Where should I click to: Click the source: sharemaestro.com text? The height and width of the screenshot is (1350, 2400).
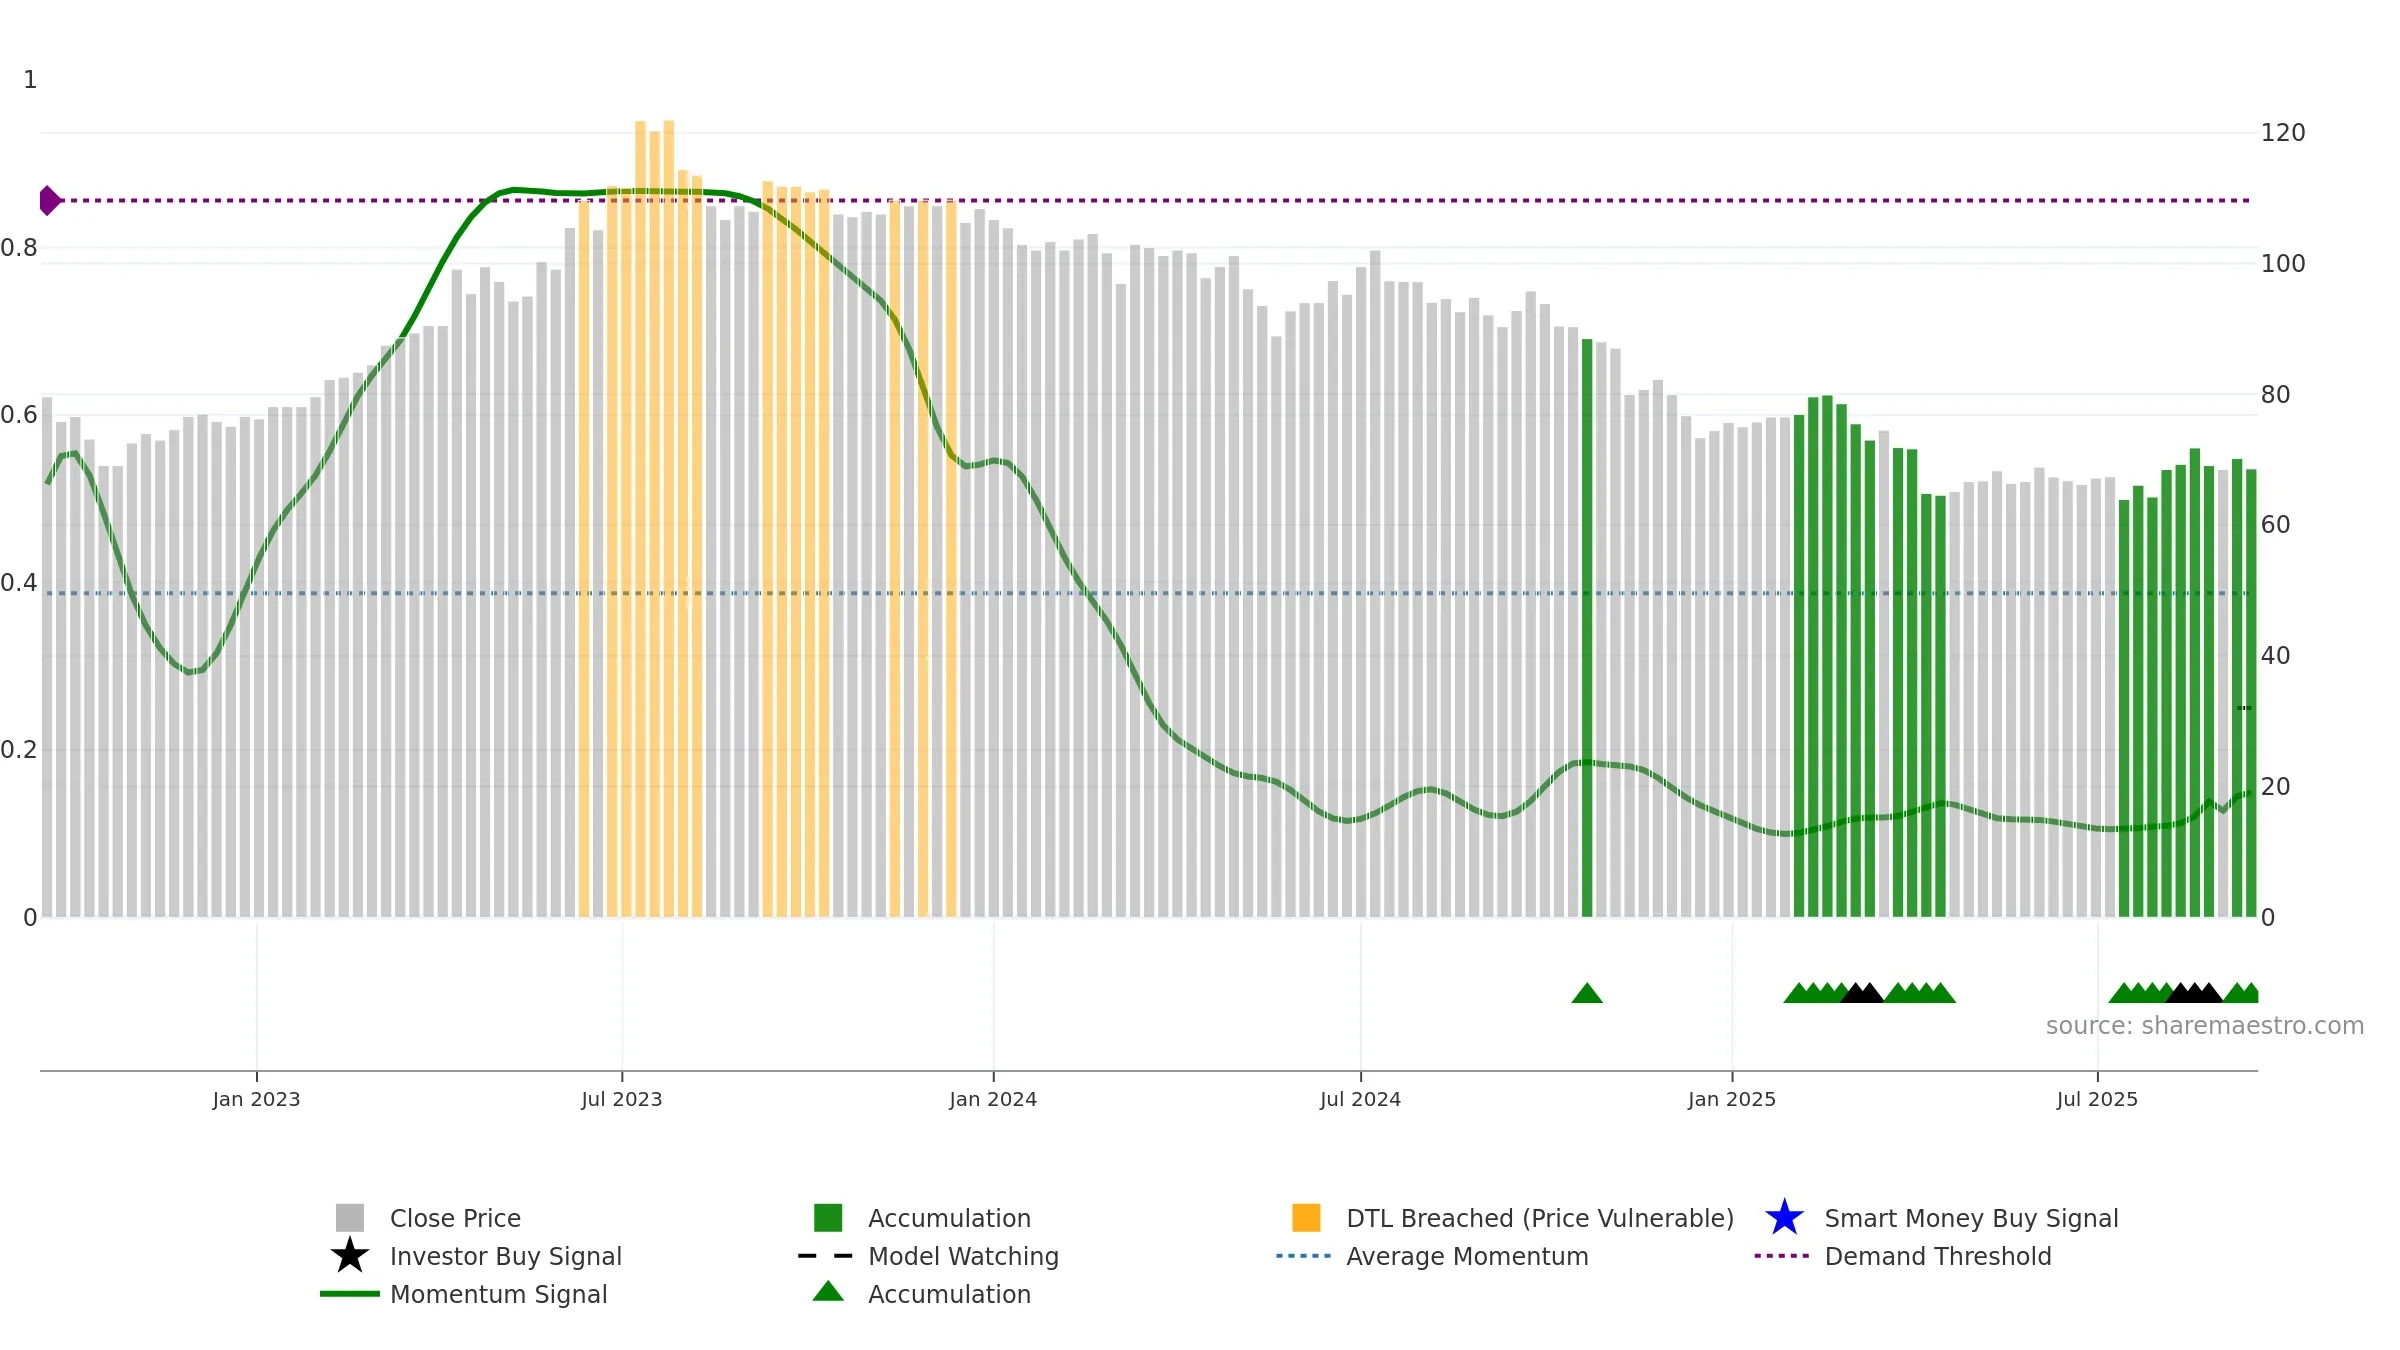tap(2205, 1026)
